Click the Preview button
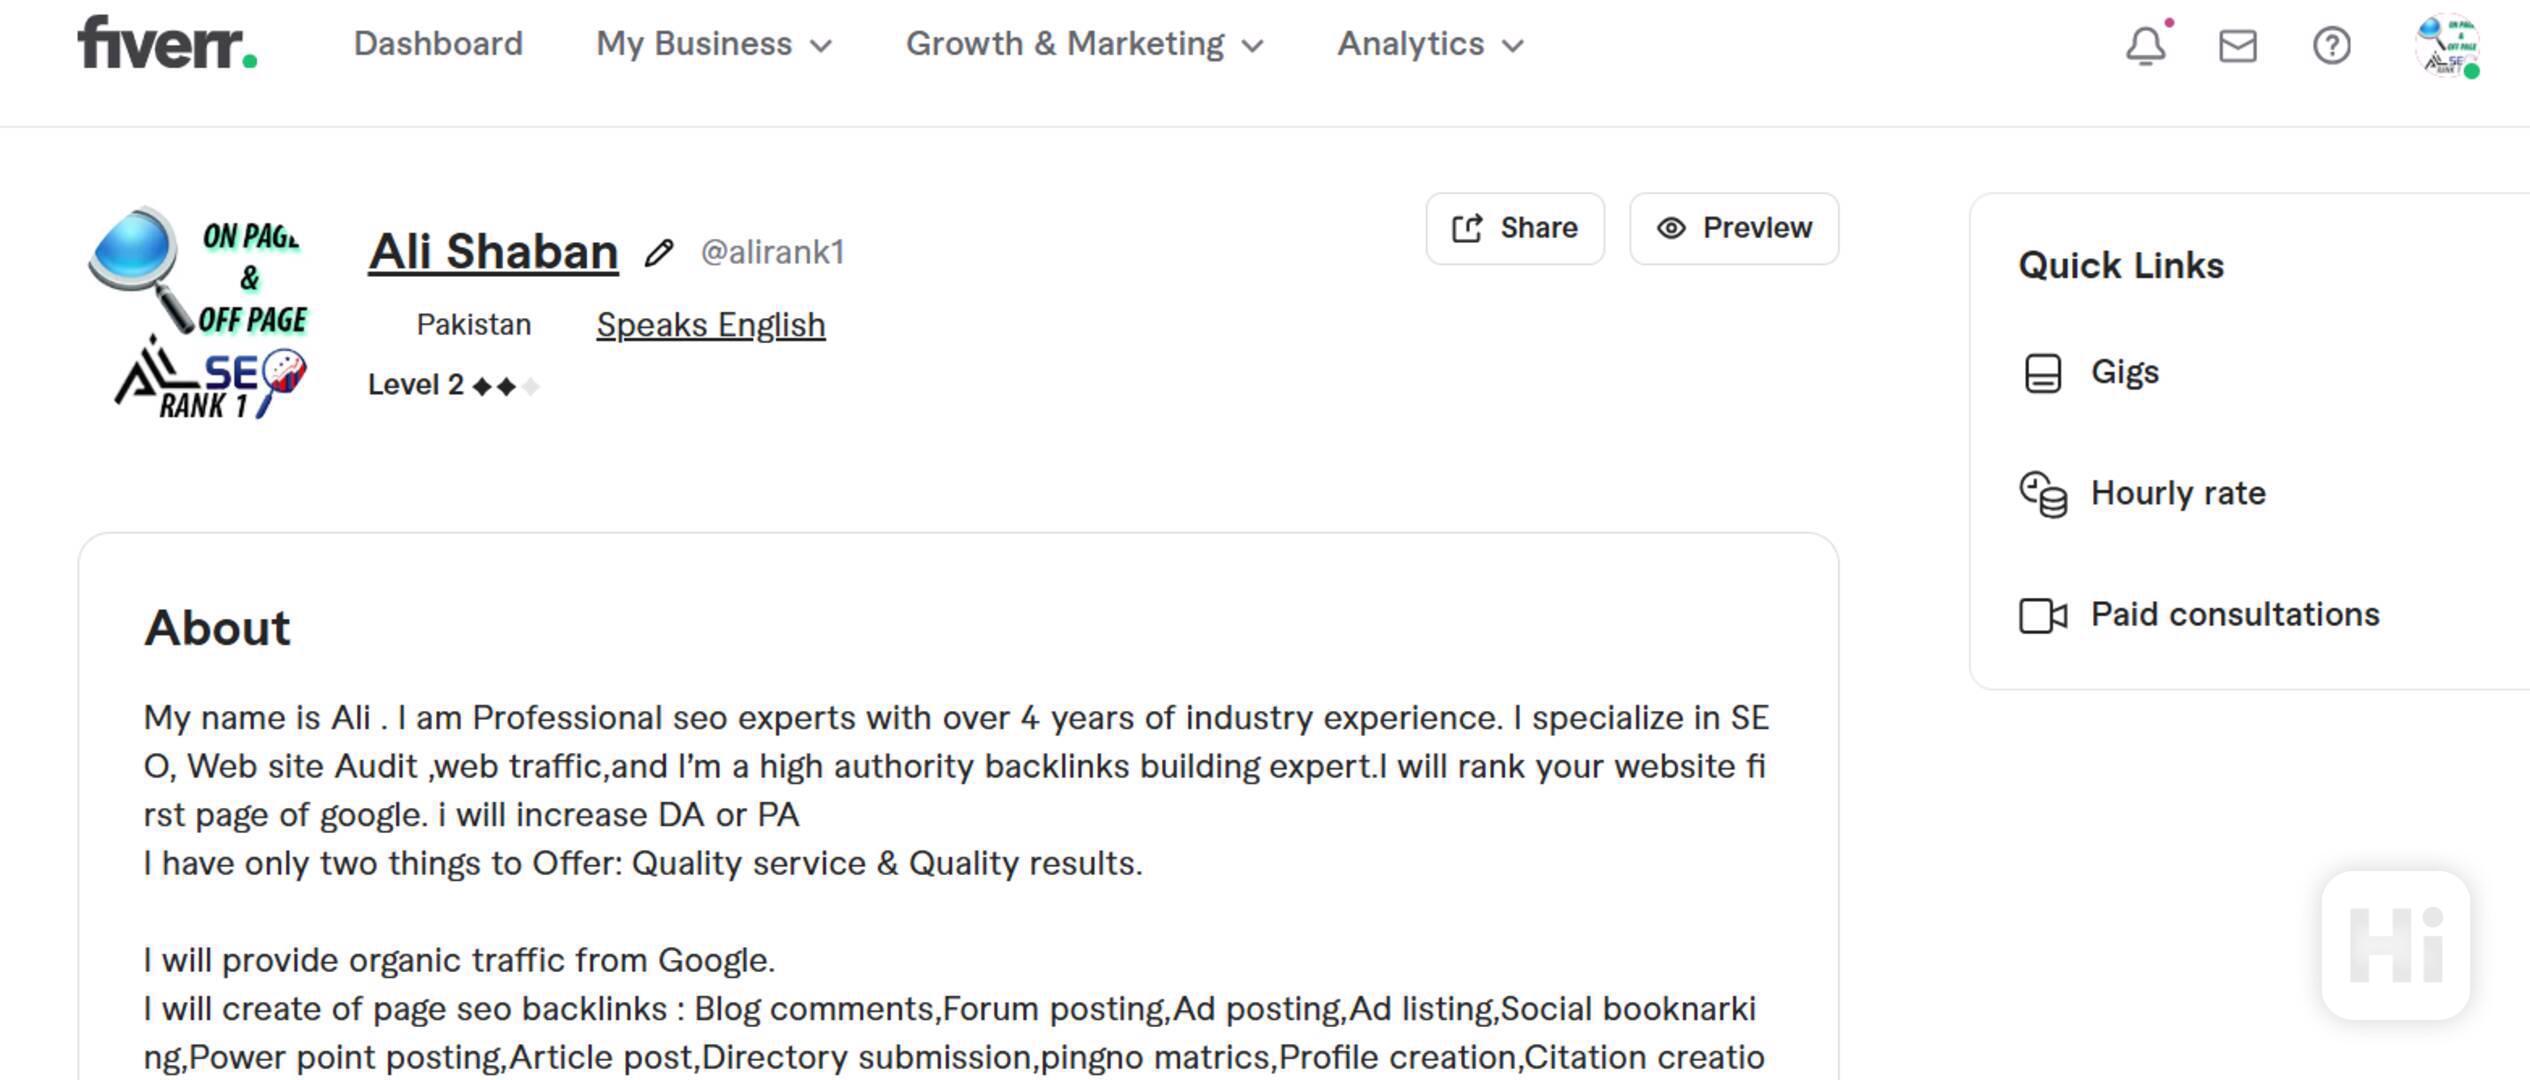Image resolution: width=2530 pixels, height=1080 pixels. click(x=1734, y=229)
